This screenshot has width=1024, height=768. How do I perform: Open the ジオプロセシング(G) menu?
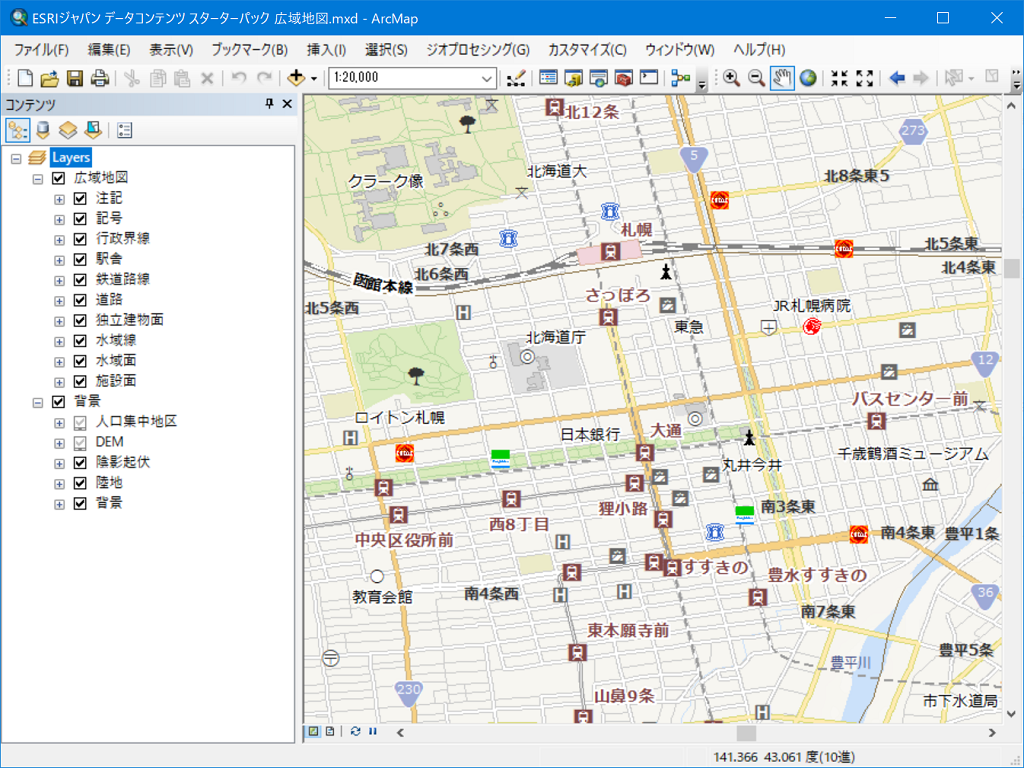click(478, 50)
